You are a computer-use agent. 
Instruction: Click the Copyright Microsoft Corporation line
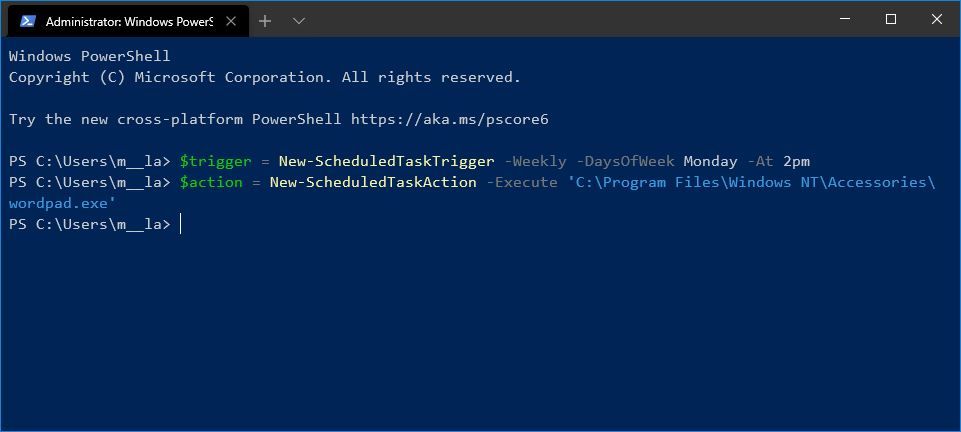[x=264, y=77]
